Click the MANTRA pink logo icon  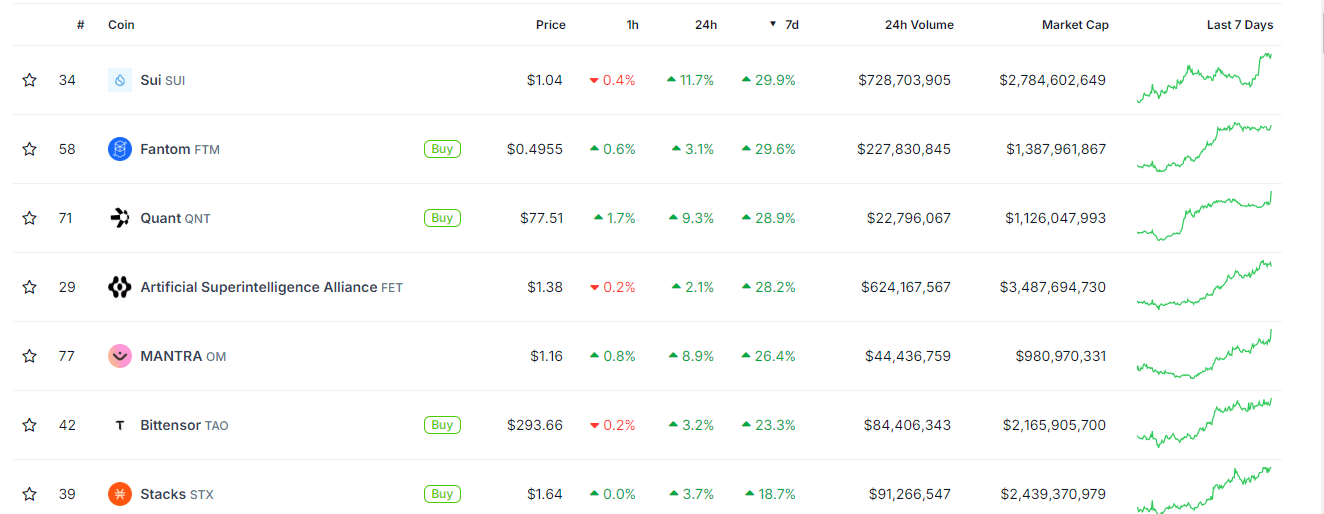[120, 356]
